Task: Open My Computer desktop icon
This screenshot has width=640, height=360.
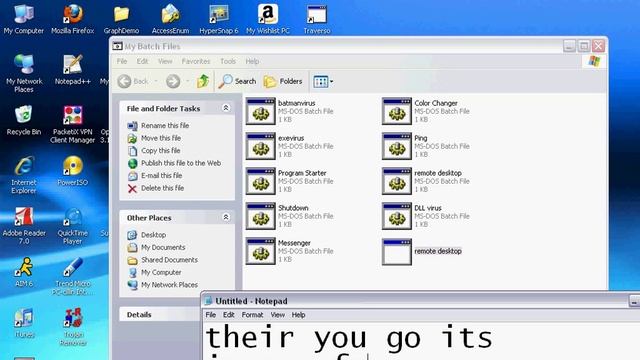Action: tap(24, 19)
